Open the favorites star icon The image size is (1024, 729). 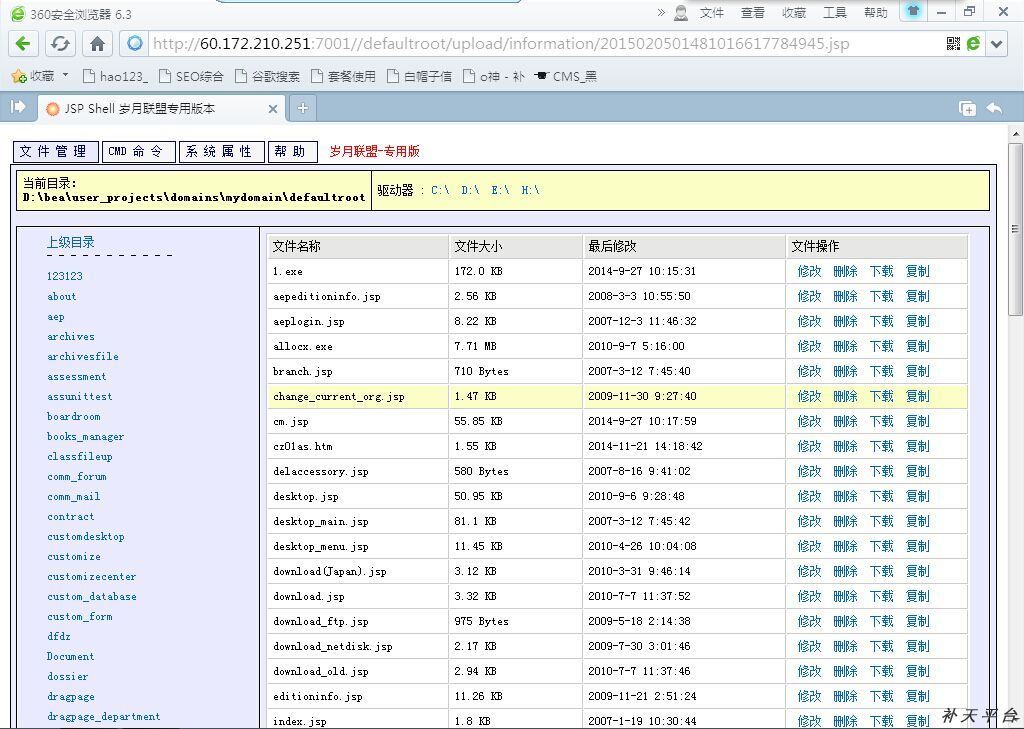point(19,76)
